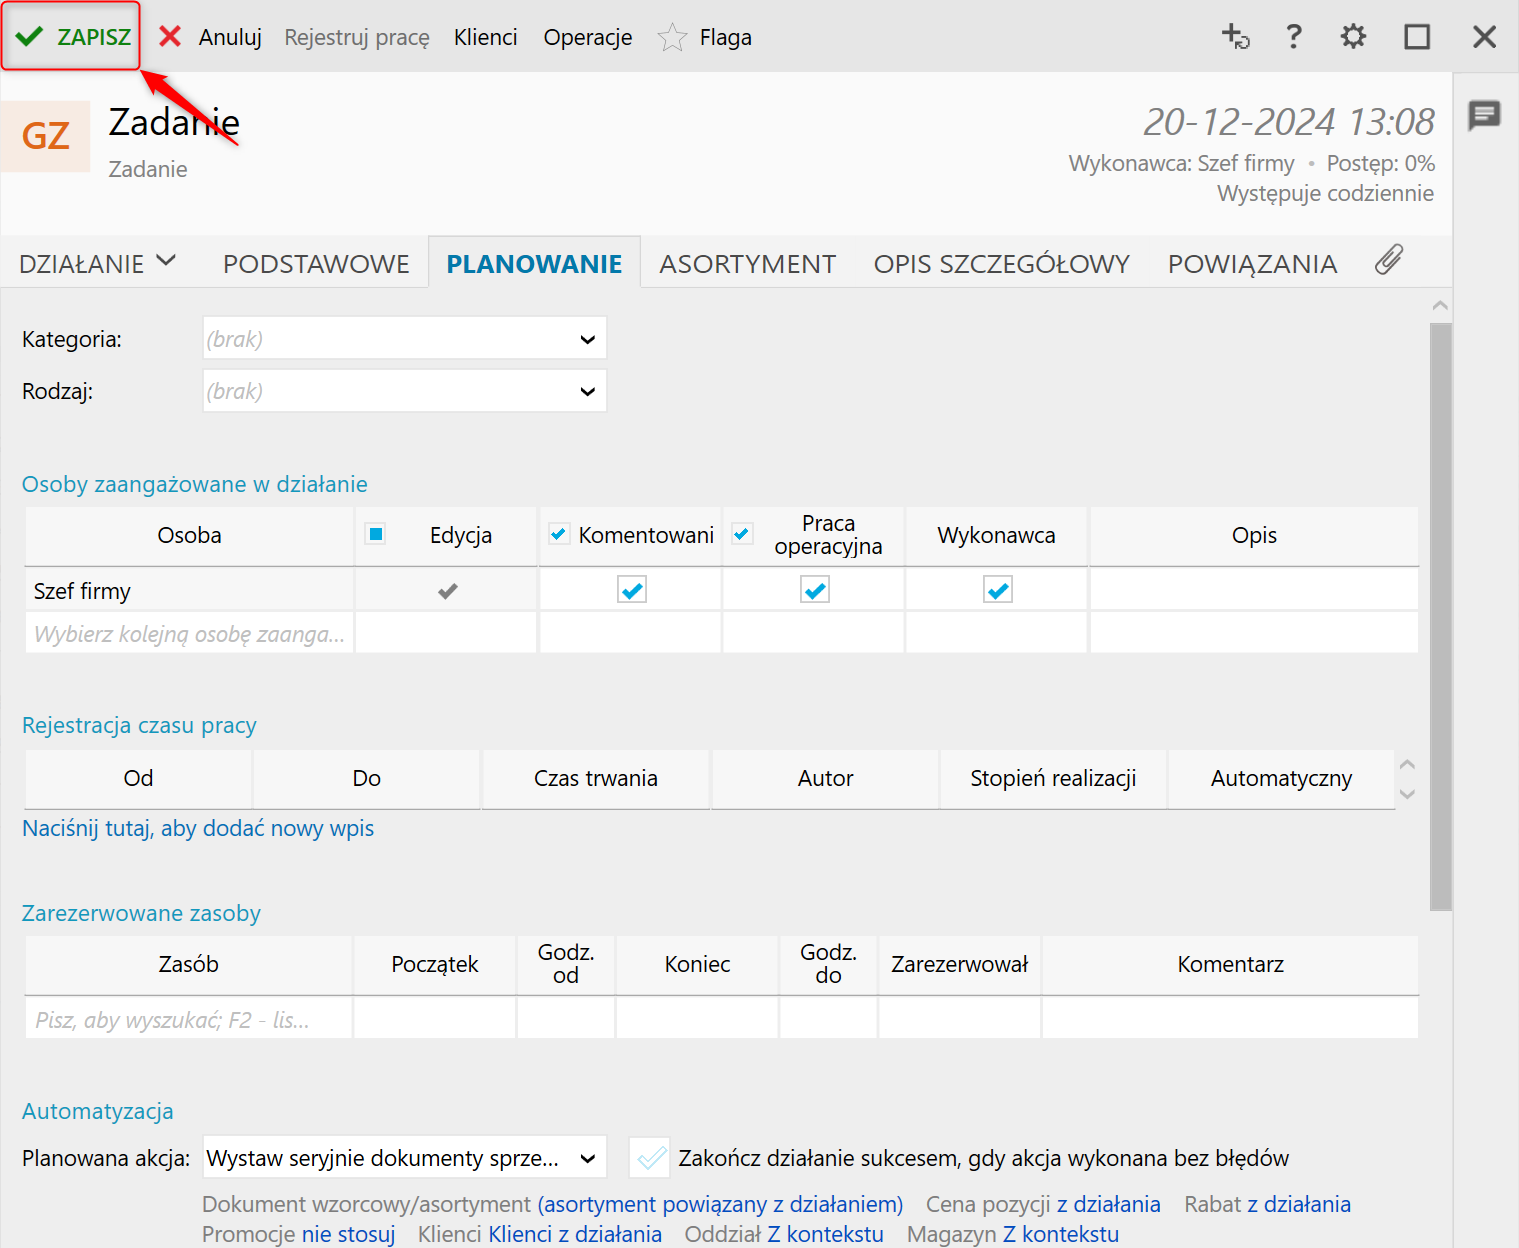Image resolution: width=1519 pixels, height=1248 pixels.
Task: Click the Opis column header
Action: click(1254, 535)
